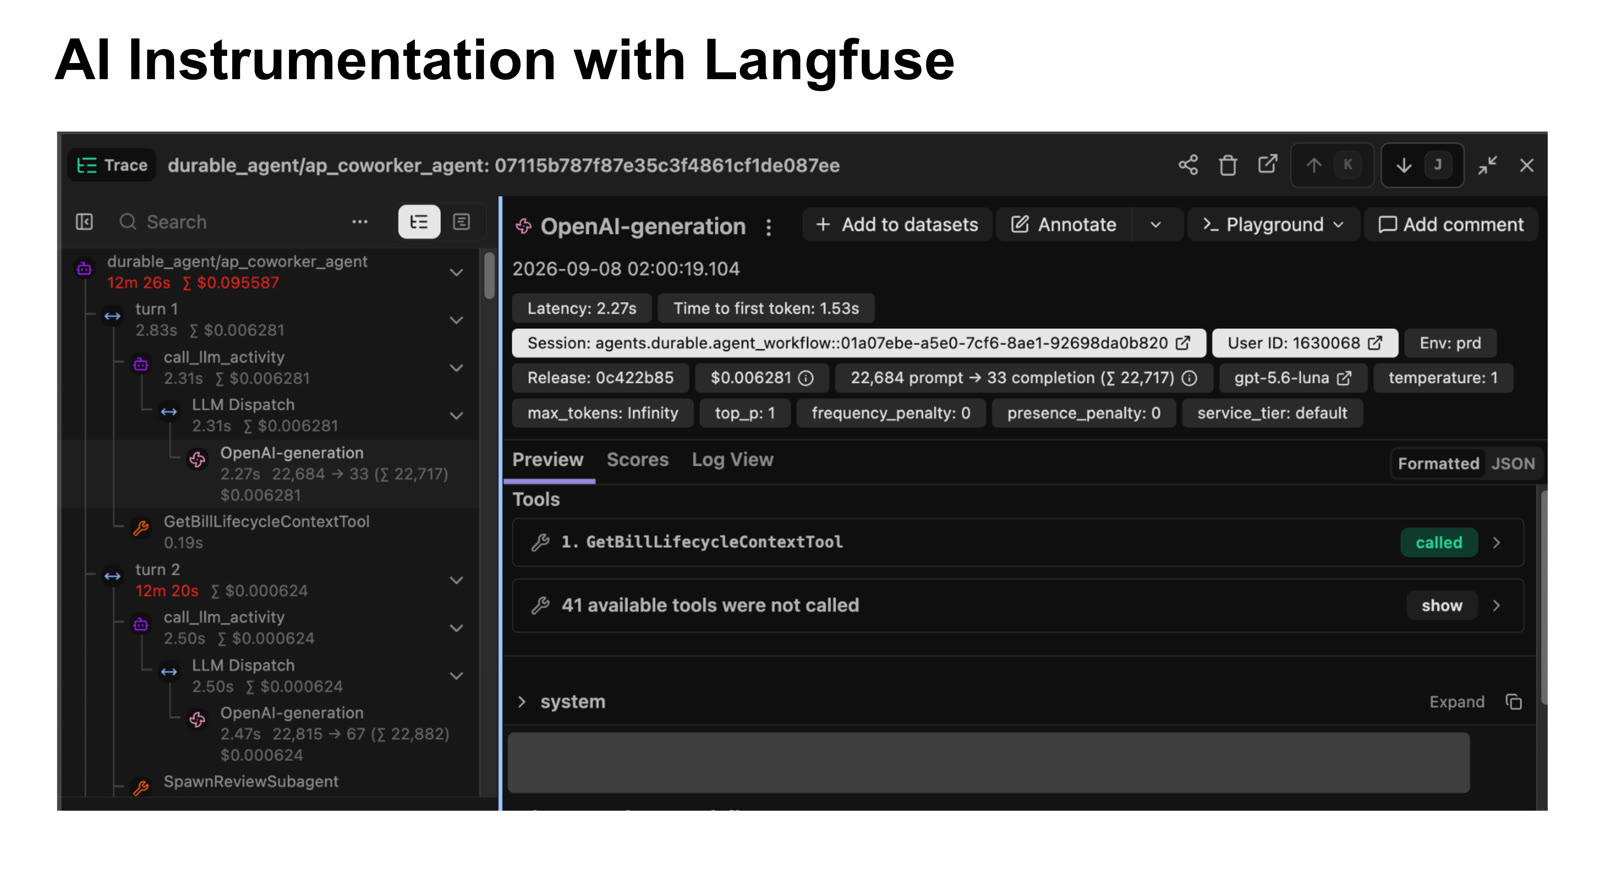Go to next trace with down arrow

pyautogui.click(x=1422, y=165)
